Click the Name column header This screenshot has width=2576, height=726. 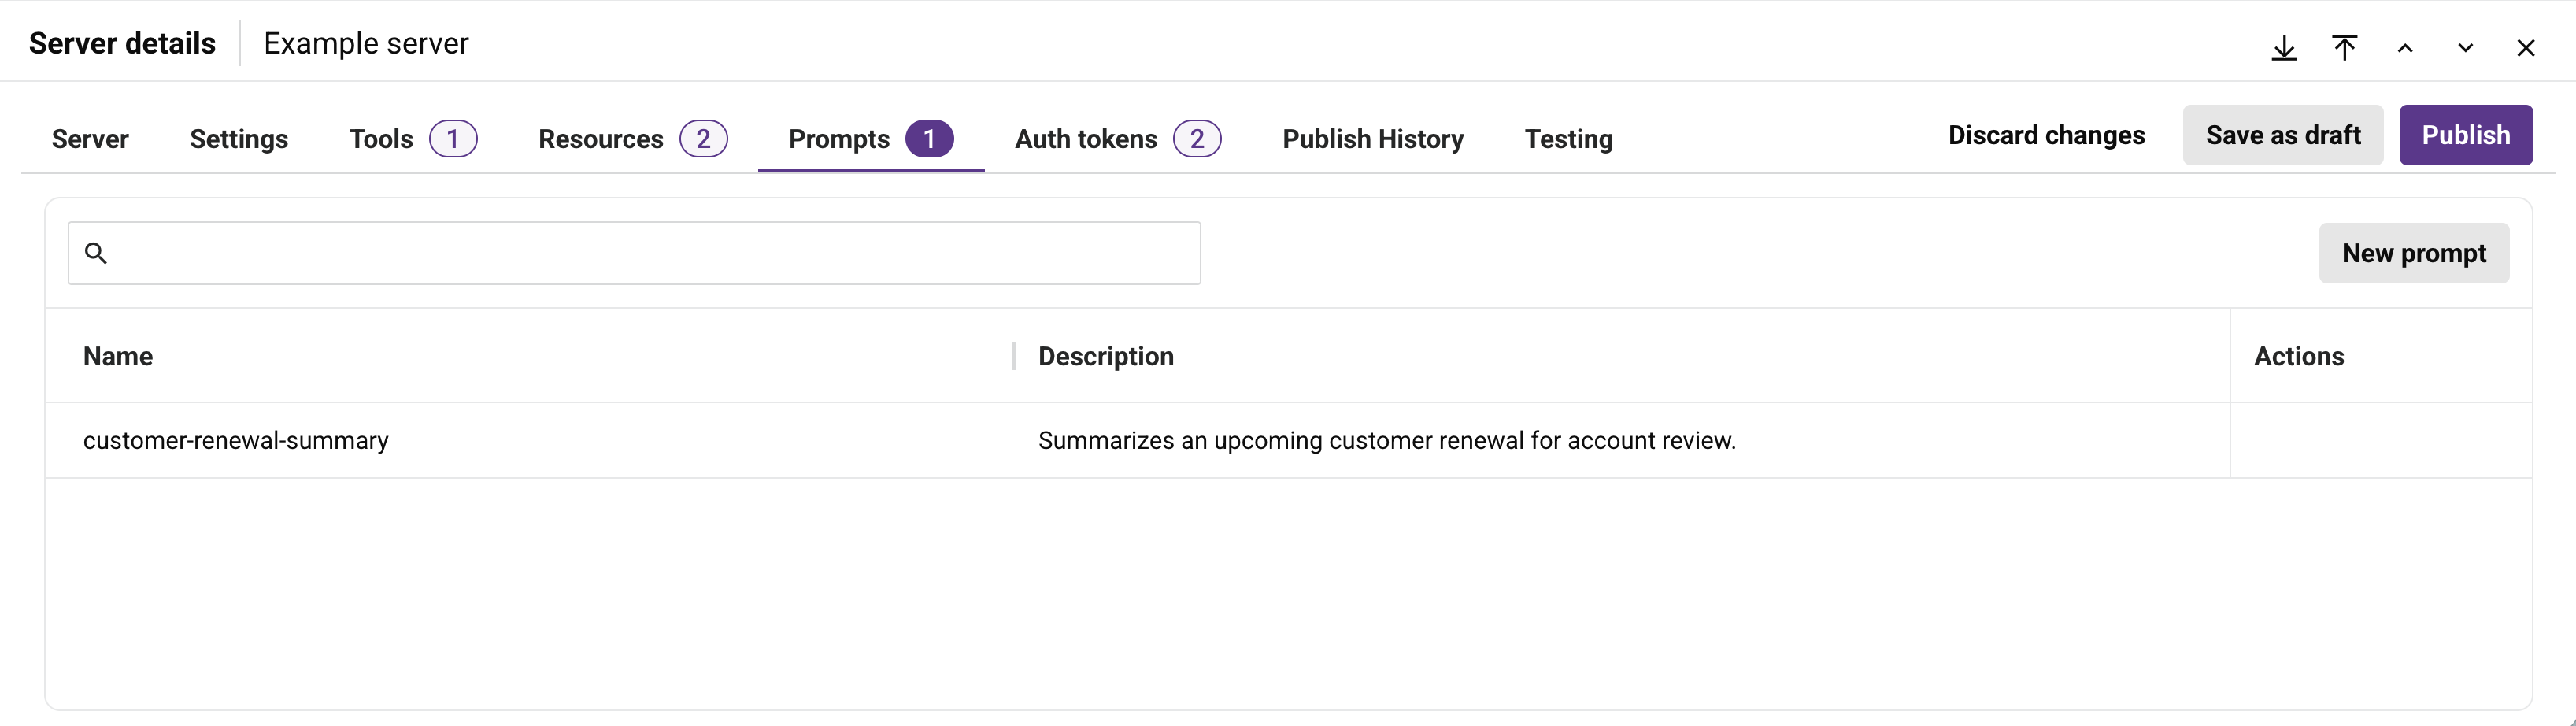[x=118, y=356]
